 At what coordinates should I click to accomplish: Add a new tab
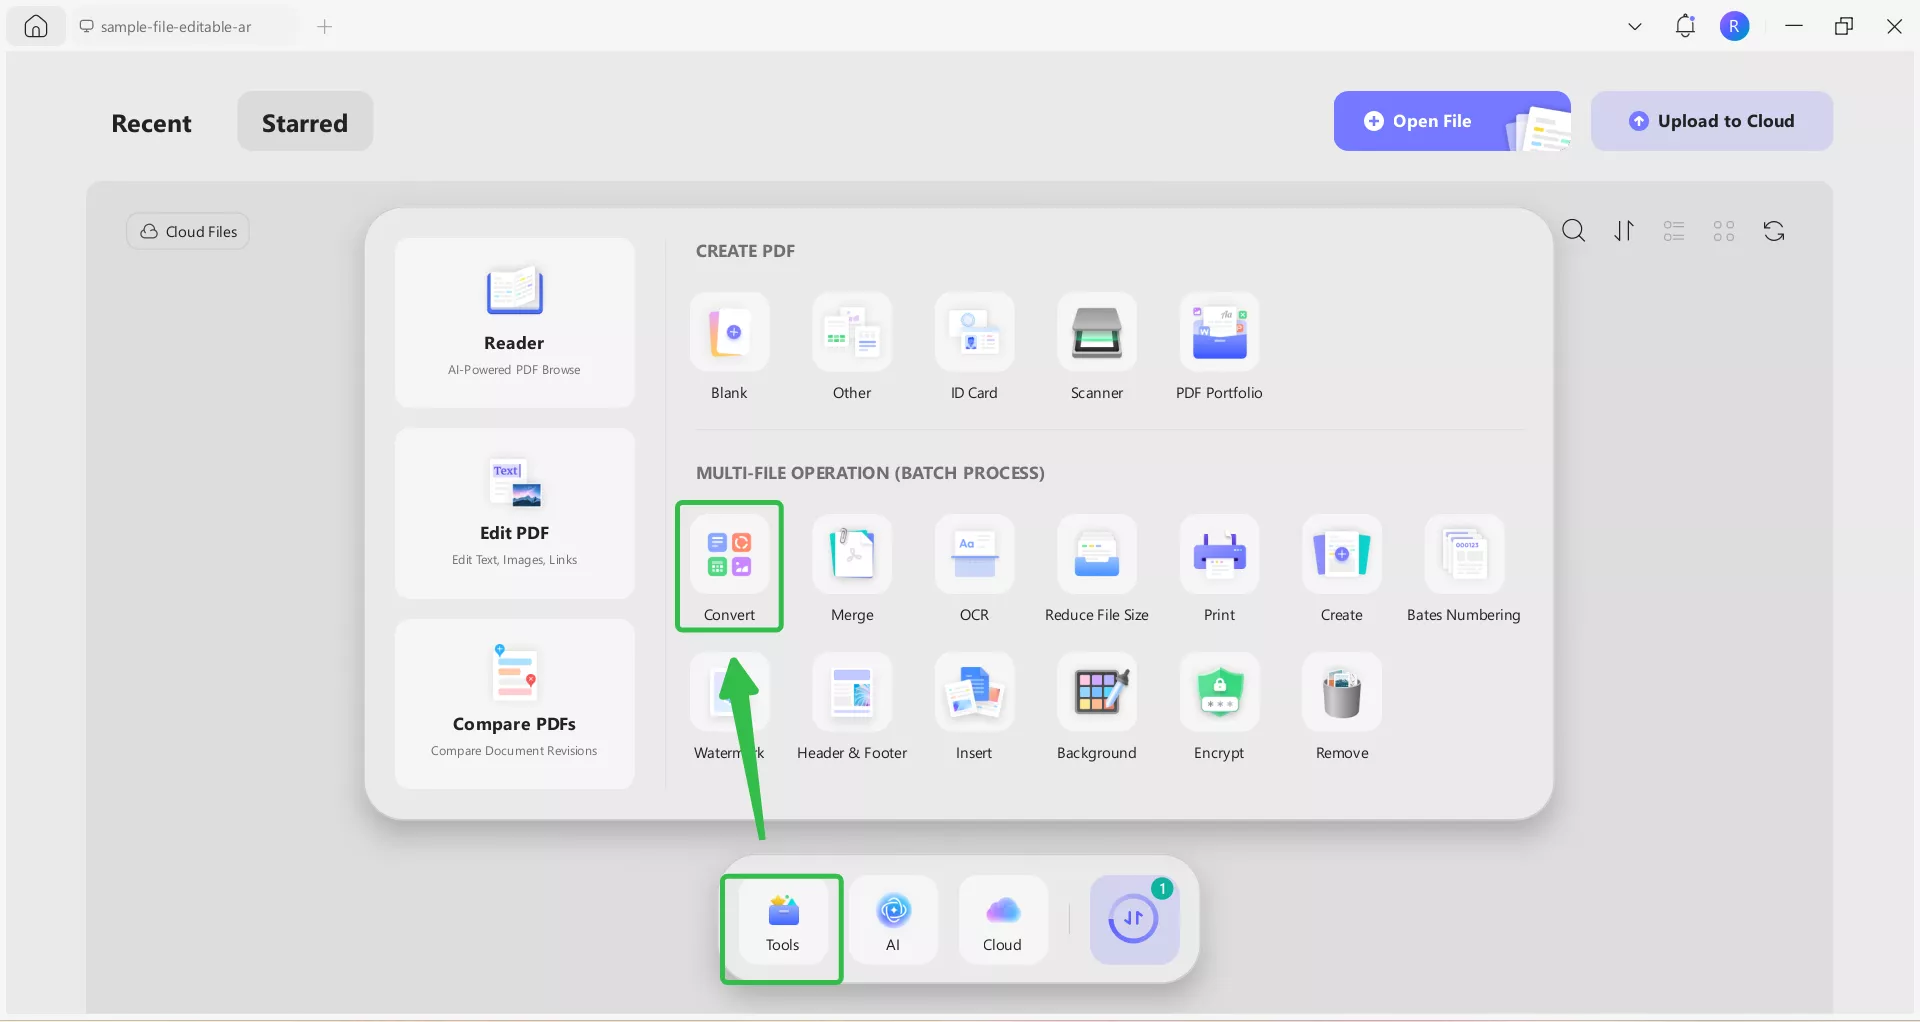click(x=324, y=27)
